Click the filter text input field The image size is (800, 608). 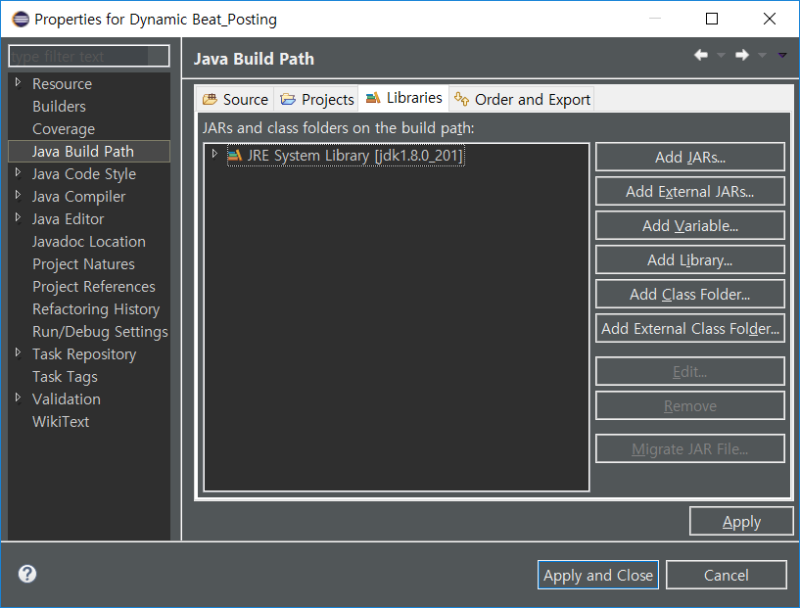pyautogui.click(x=89, y=56)
